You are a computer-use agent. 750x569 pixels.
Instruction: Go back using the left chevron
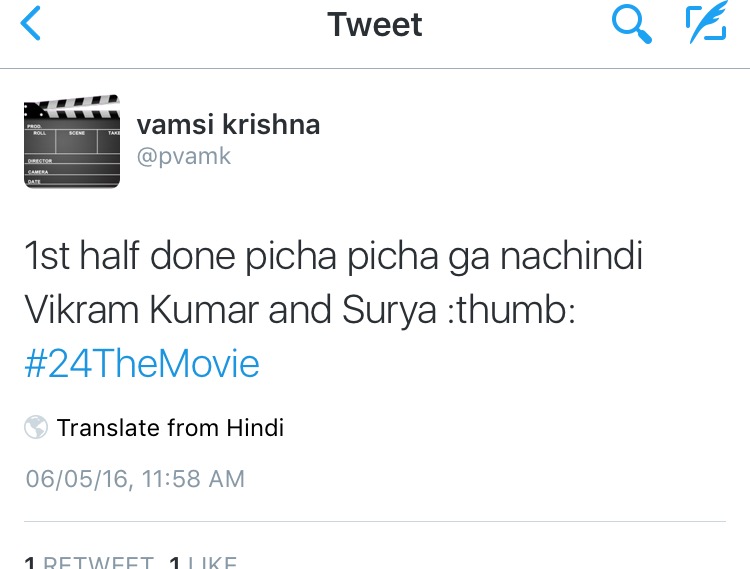(x=32, y=24)
